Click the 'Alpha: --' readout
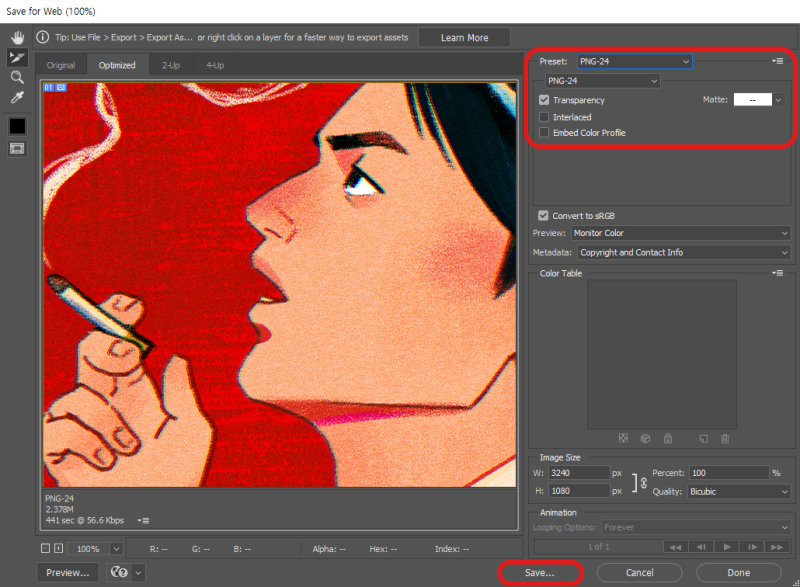800x587 pixels. [329, 549]
